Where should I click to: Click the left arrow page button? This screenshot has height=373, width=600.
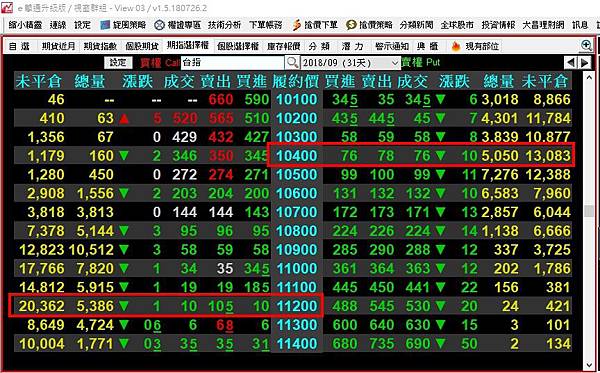click(571, 62)
